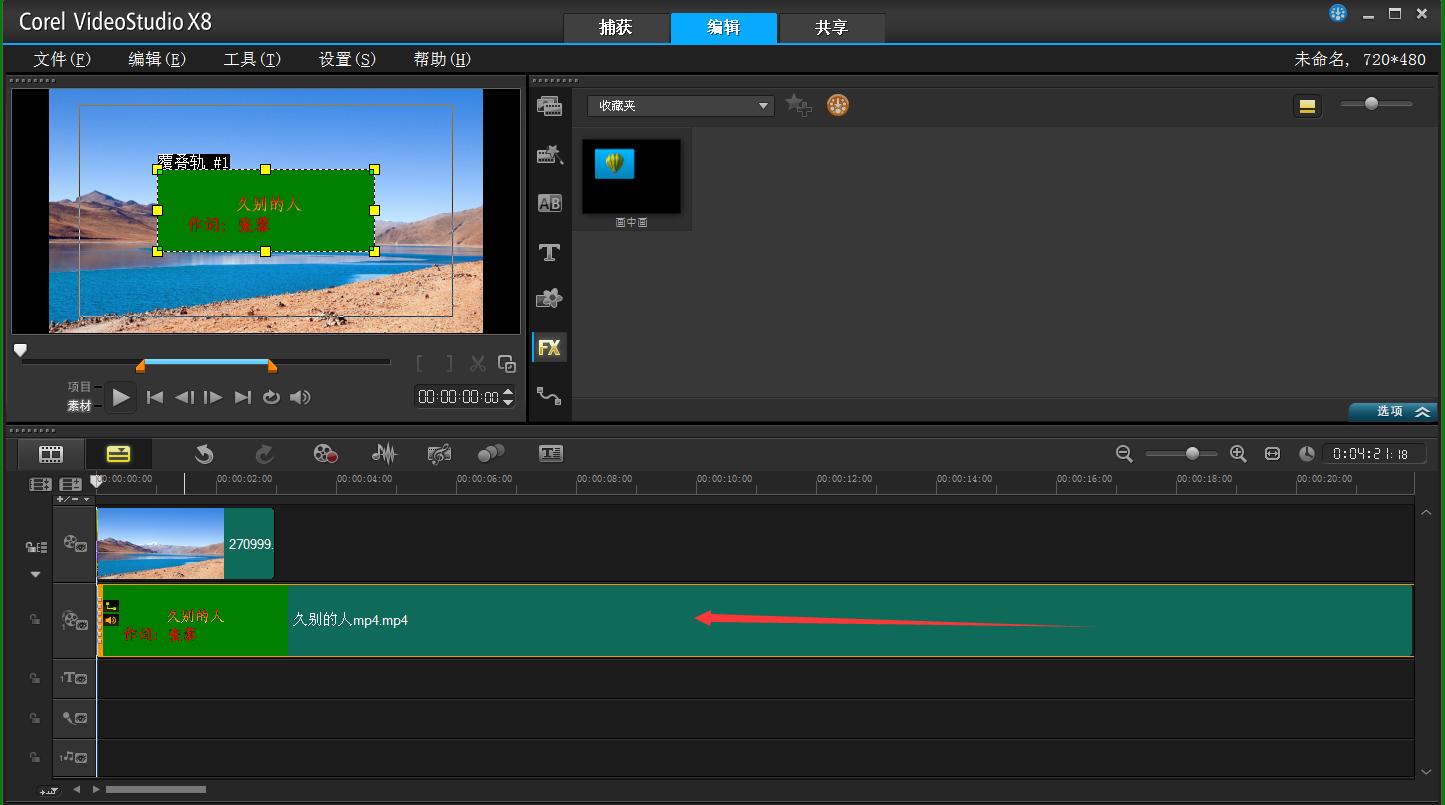Open the record/capture option
The image size is (1445, 805).
pyautogui.click(x=325, y=454)
